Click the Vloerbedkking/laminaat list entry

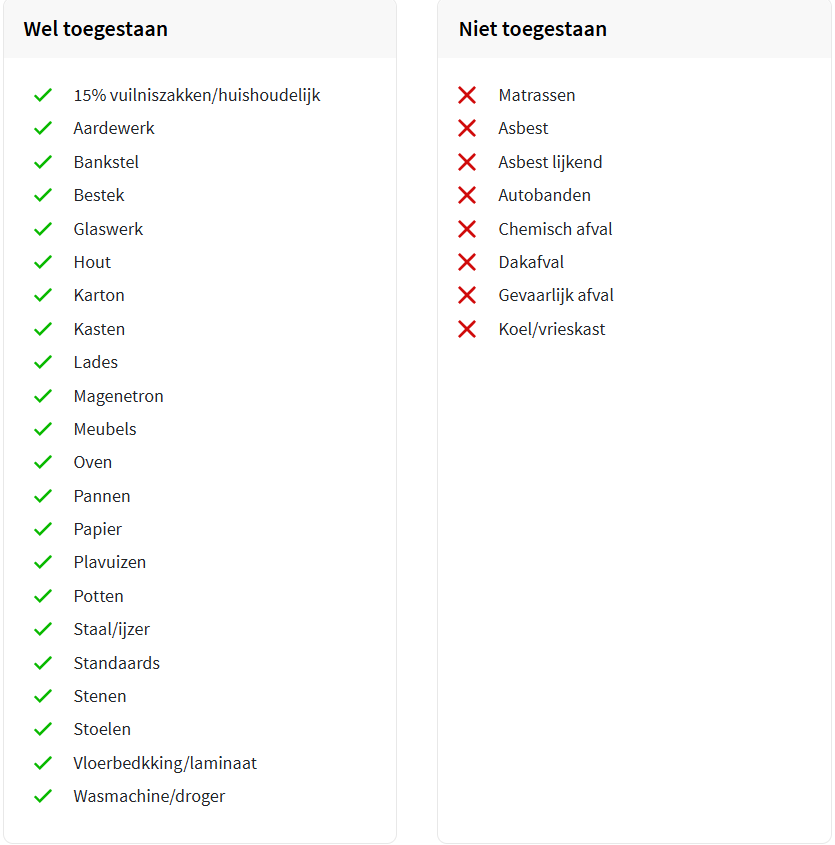pyautogui.click(x=165, y=763)
